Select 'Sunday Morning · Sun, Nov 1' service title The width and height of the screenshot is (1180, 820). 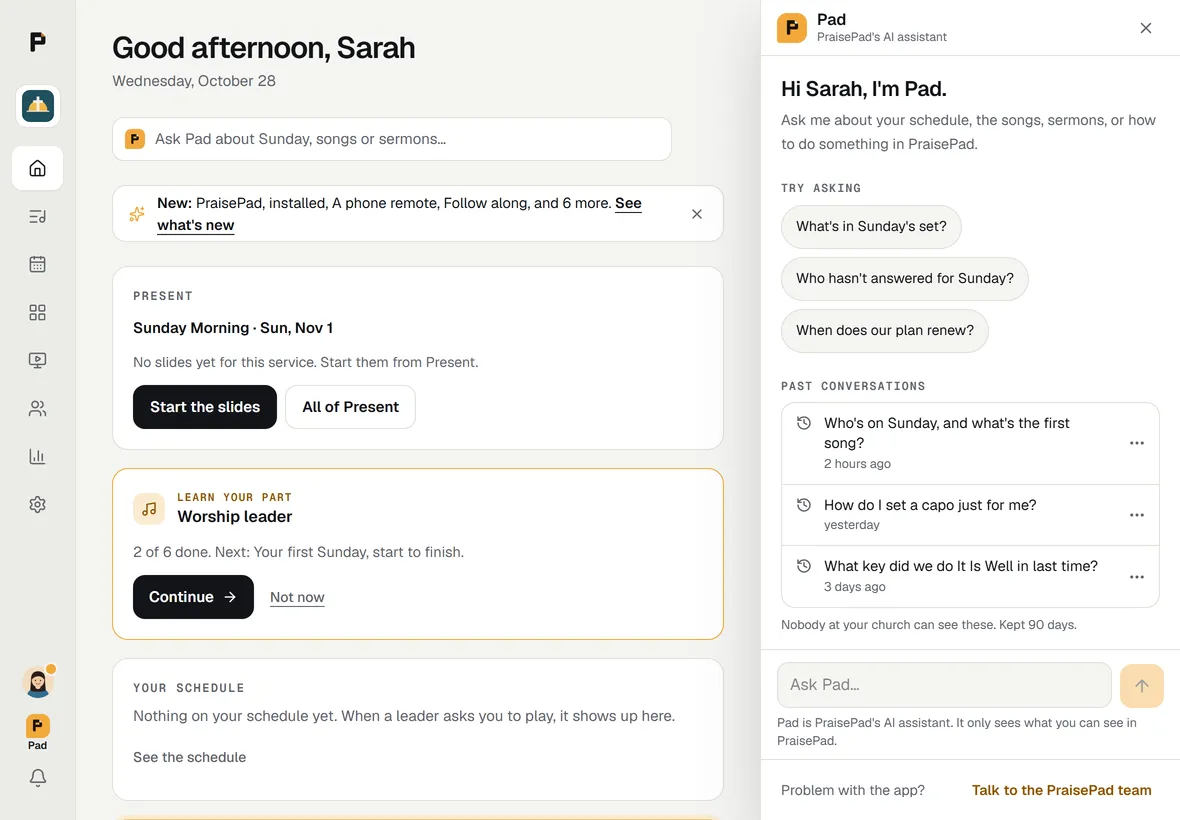(233, 328)
